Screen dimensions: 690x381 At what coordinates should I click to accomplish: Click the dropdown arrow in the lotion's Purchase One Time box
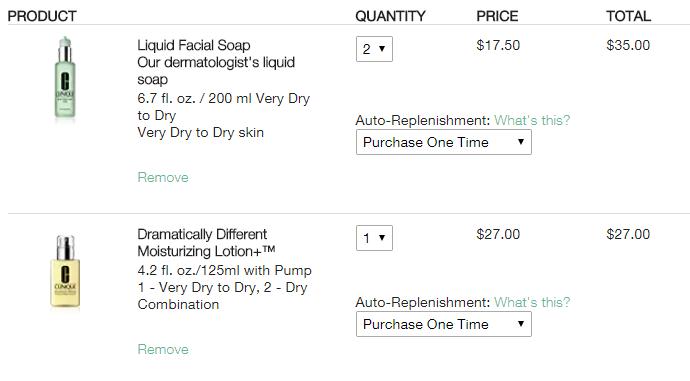click(521, 324)
